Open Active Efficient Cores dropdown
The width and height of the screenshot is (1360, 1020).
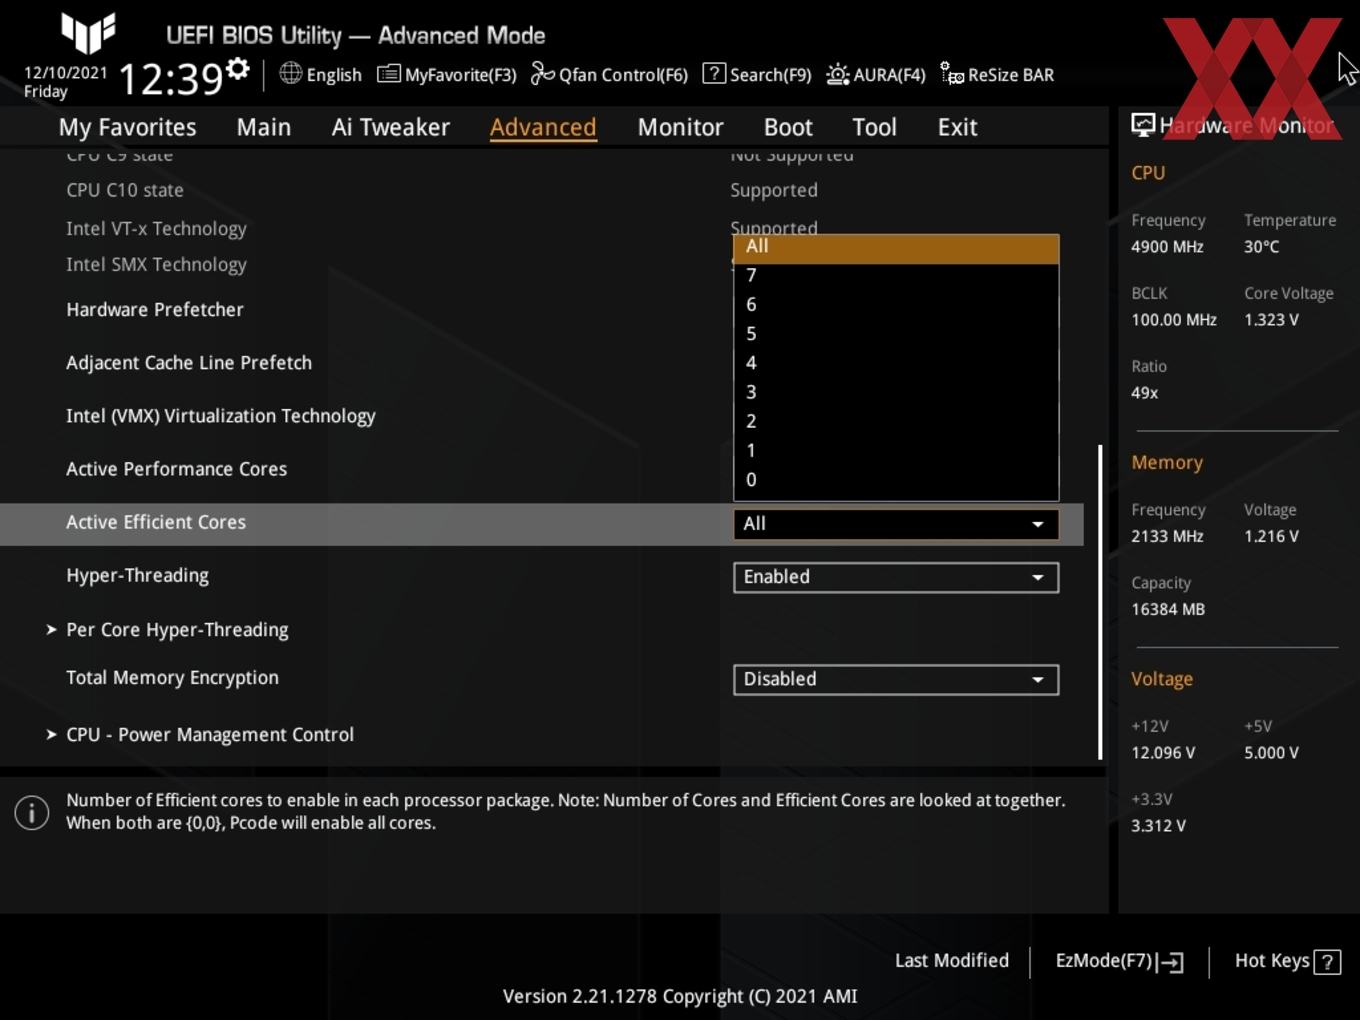(896, 524)
